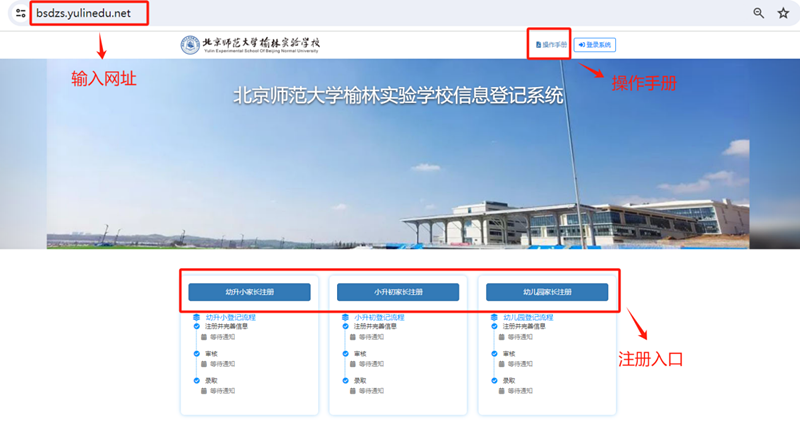This screenshot has width=800, height=432.
Task: Click 等待通知 under 注册并完善信息 in 幼儿园 card
Action: (520, 337)
